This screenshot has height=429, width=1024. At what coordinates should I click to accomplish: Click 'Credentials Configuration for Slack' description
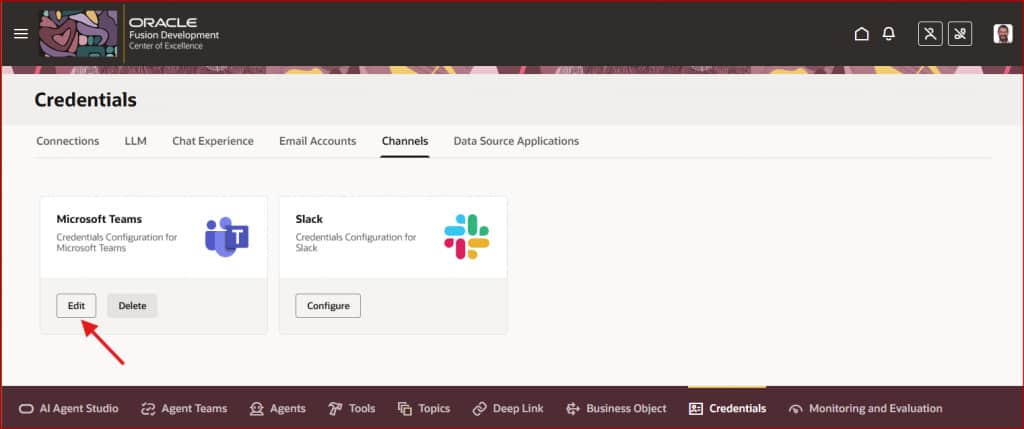point(356,243)
